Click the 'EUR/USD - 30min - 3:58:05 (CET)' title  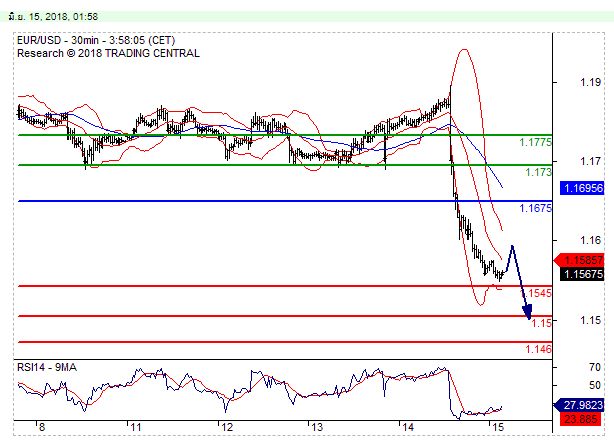tap(96, 40)
